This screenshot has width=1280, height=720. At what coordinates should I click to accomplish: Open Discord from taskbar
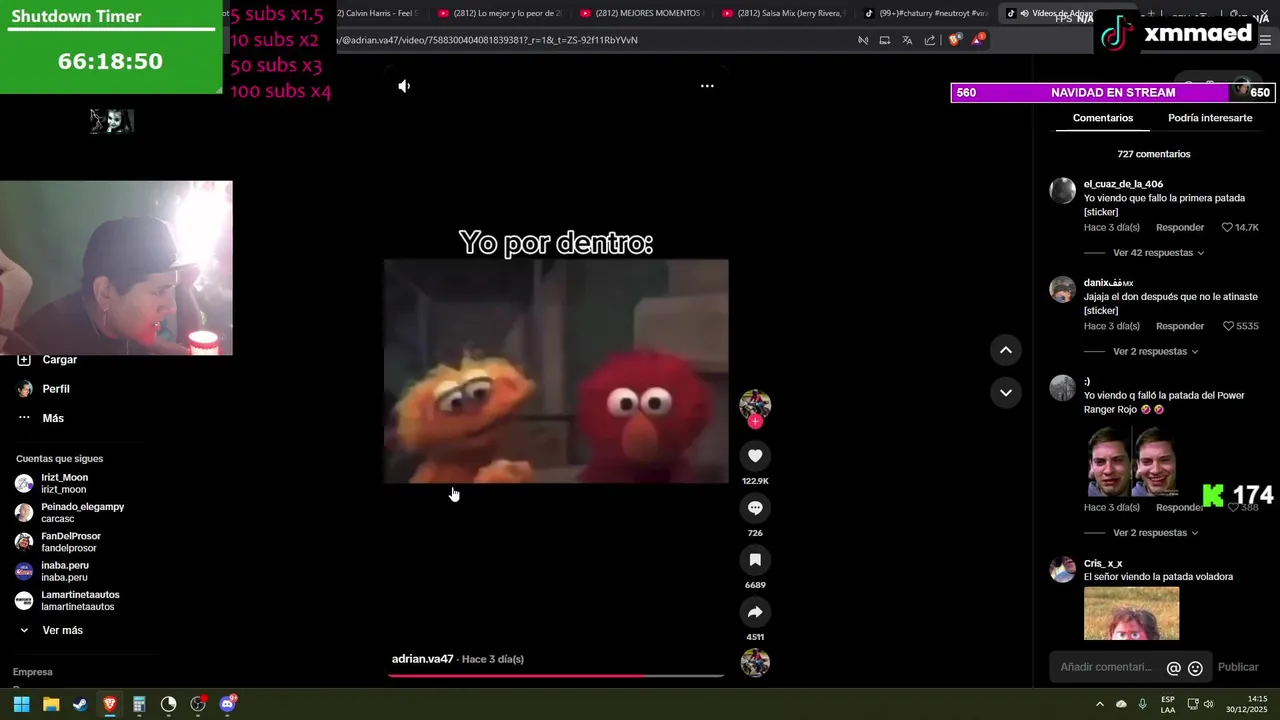[x=227, y=704]
